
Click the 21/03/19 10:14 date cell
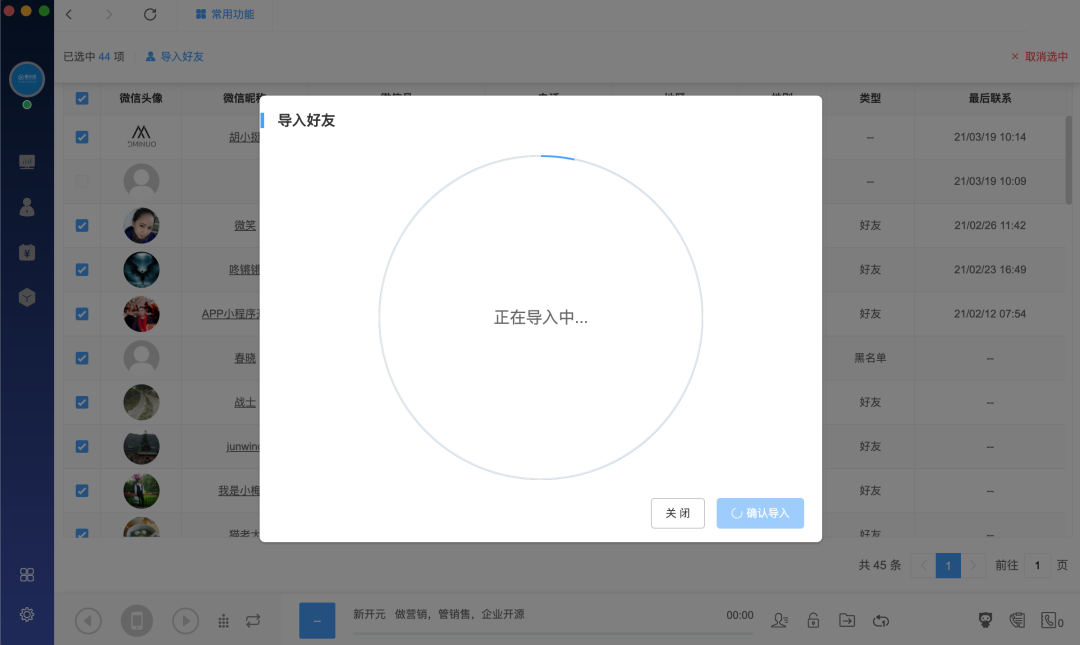pyautogui.click(x=990, y=137)
